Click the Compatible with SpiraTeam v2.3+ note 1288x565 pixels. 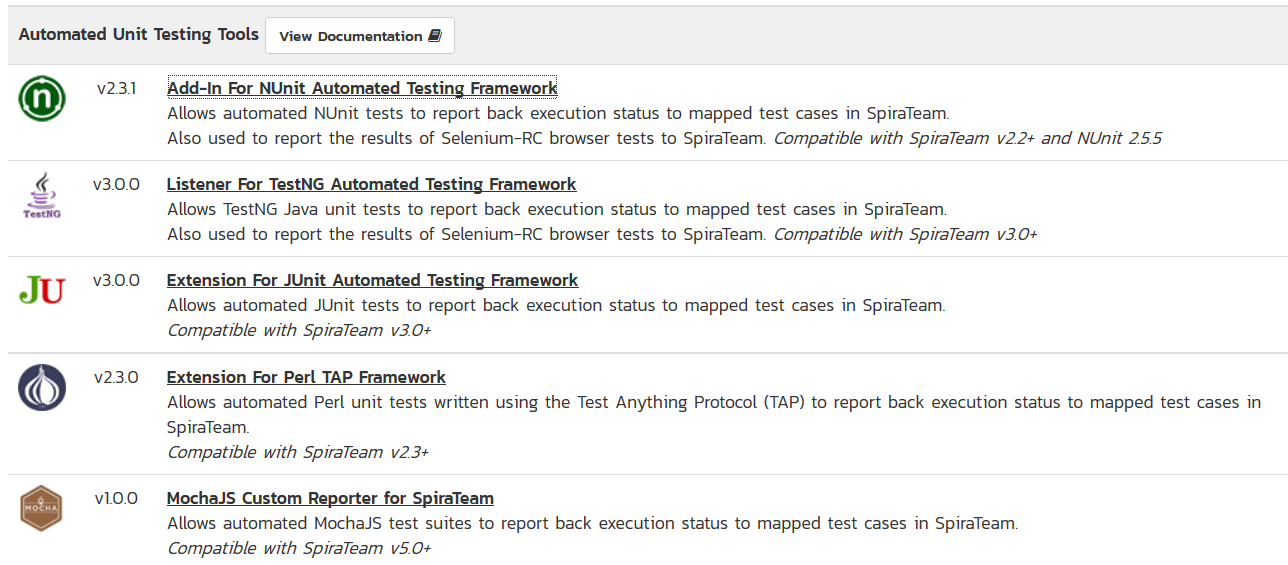coord(298,452)
